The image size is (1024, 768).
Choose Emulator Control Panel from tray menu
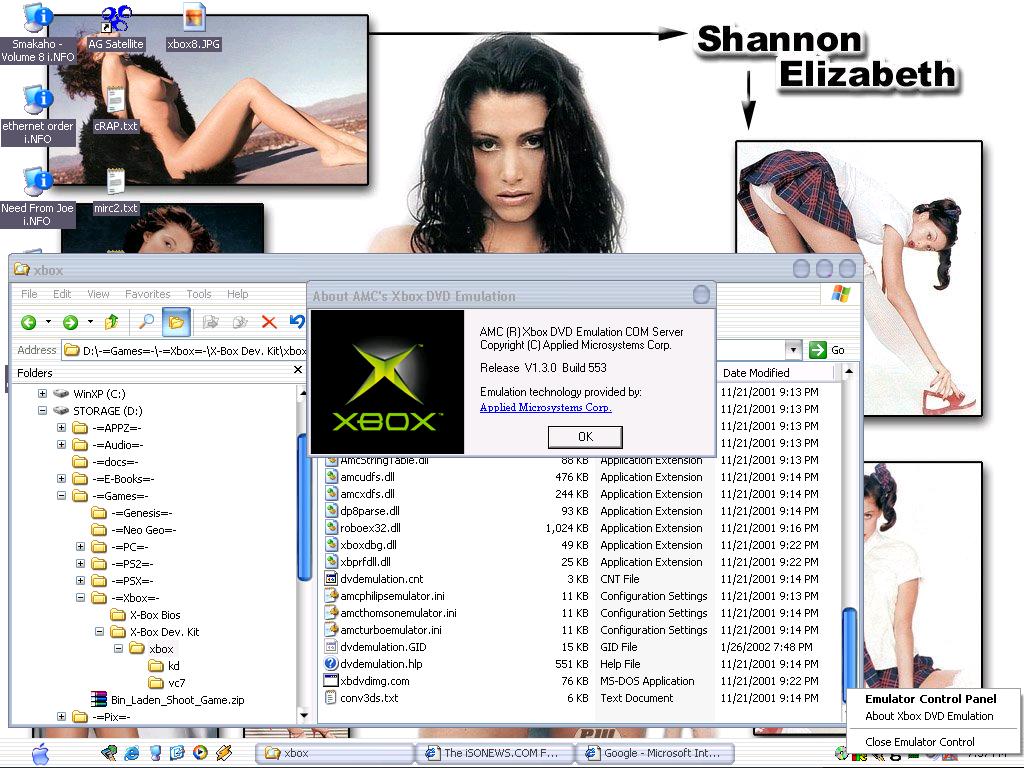coord(931,699)
